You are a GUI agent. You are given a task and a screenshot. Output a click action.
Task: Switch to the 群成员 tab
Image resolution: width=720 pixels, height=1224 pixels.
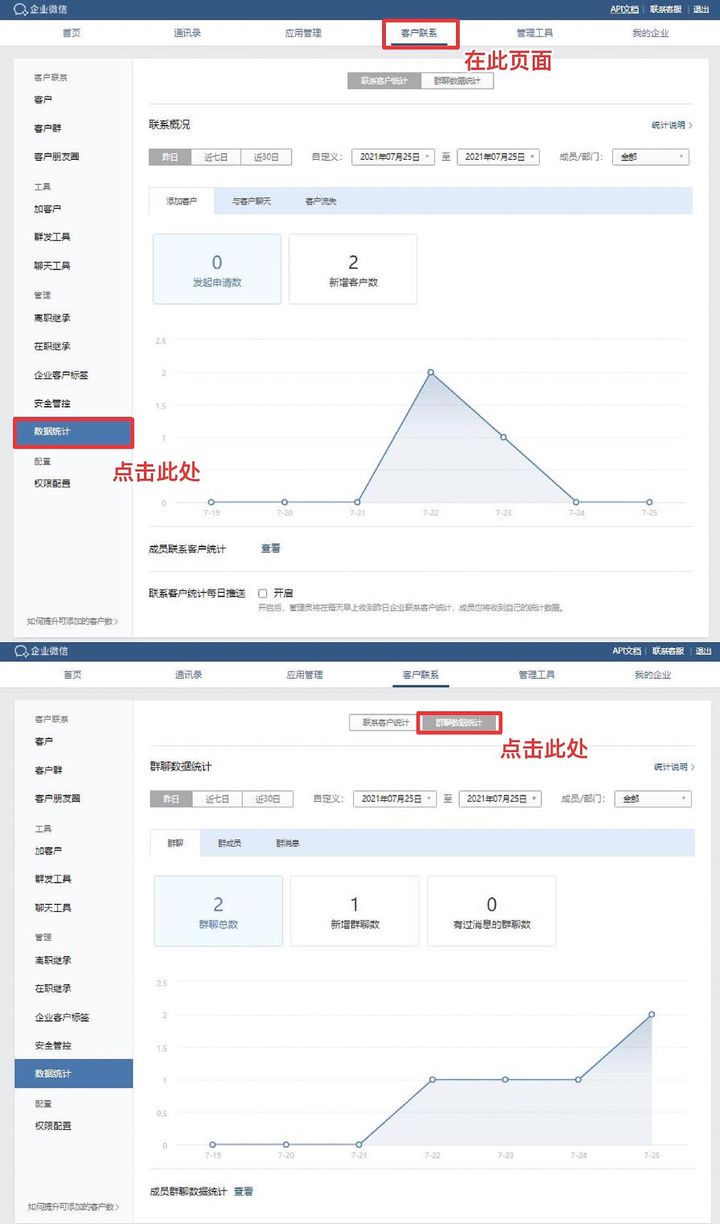230,843
